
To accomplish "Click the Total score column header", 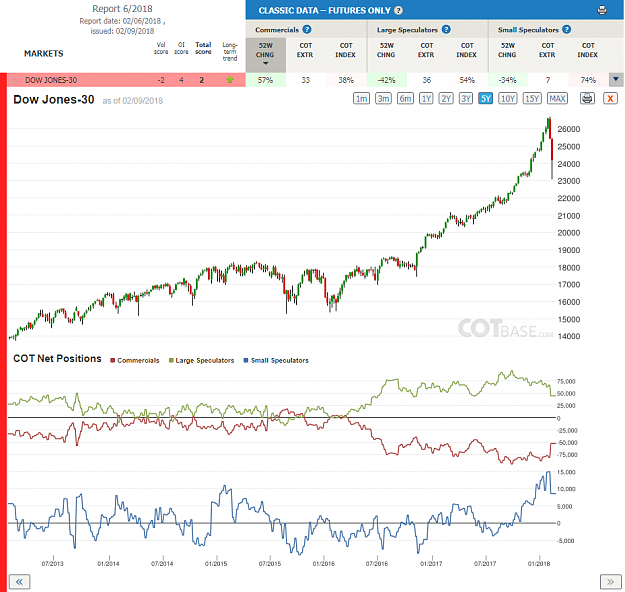I will click(203, 48).
